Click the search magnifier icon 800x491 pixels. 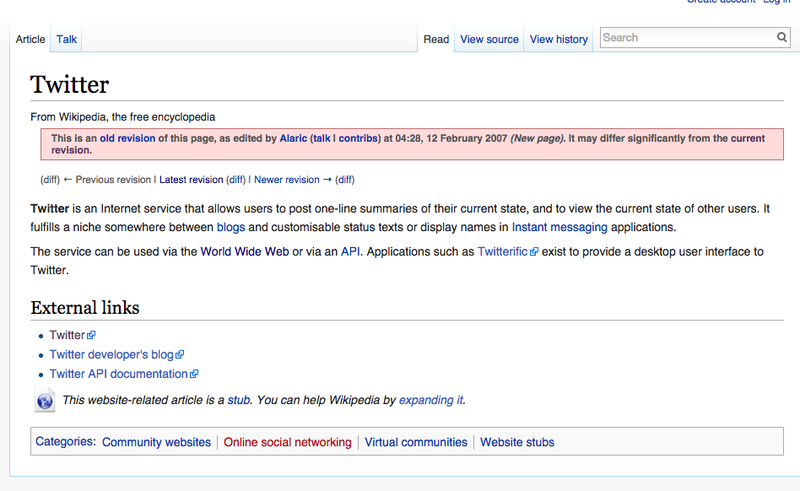click(782, 37)
